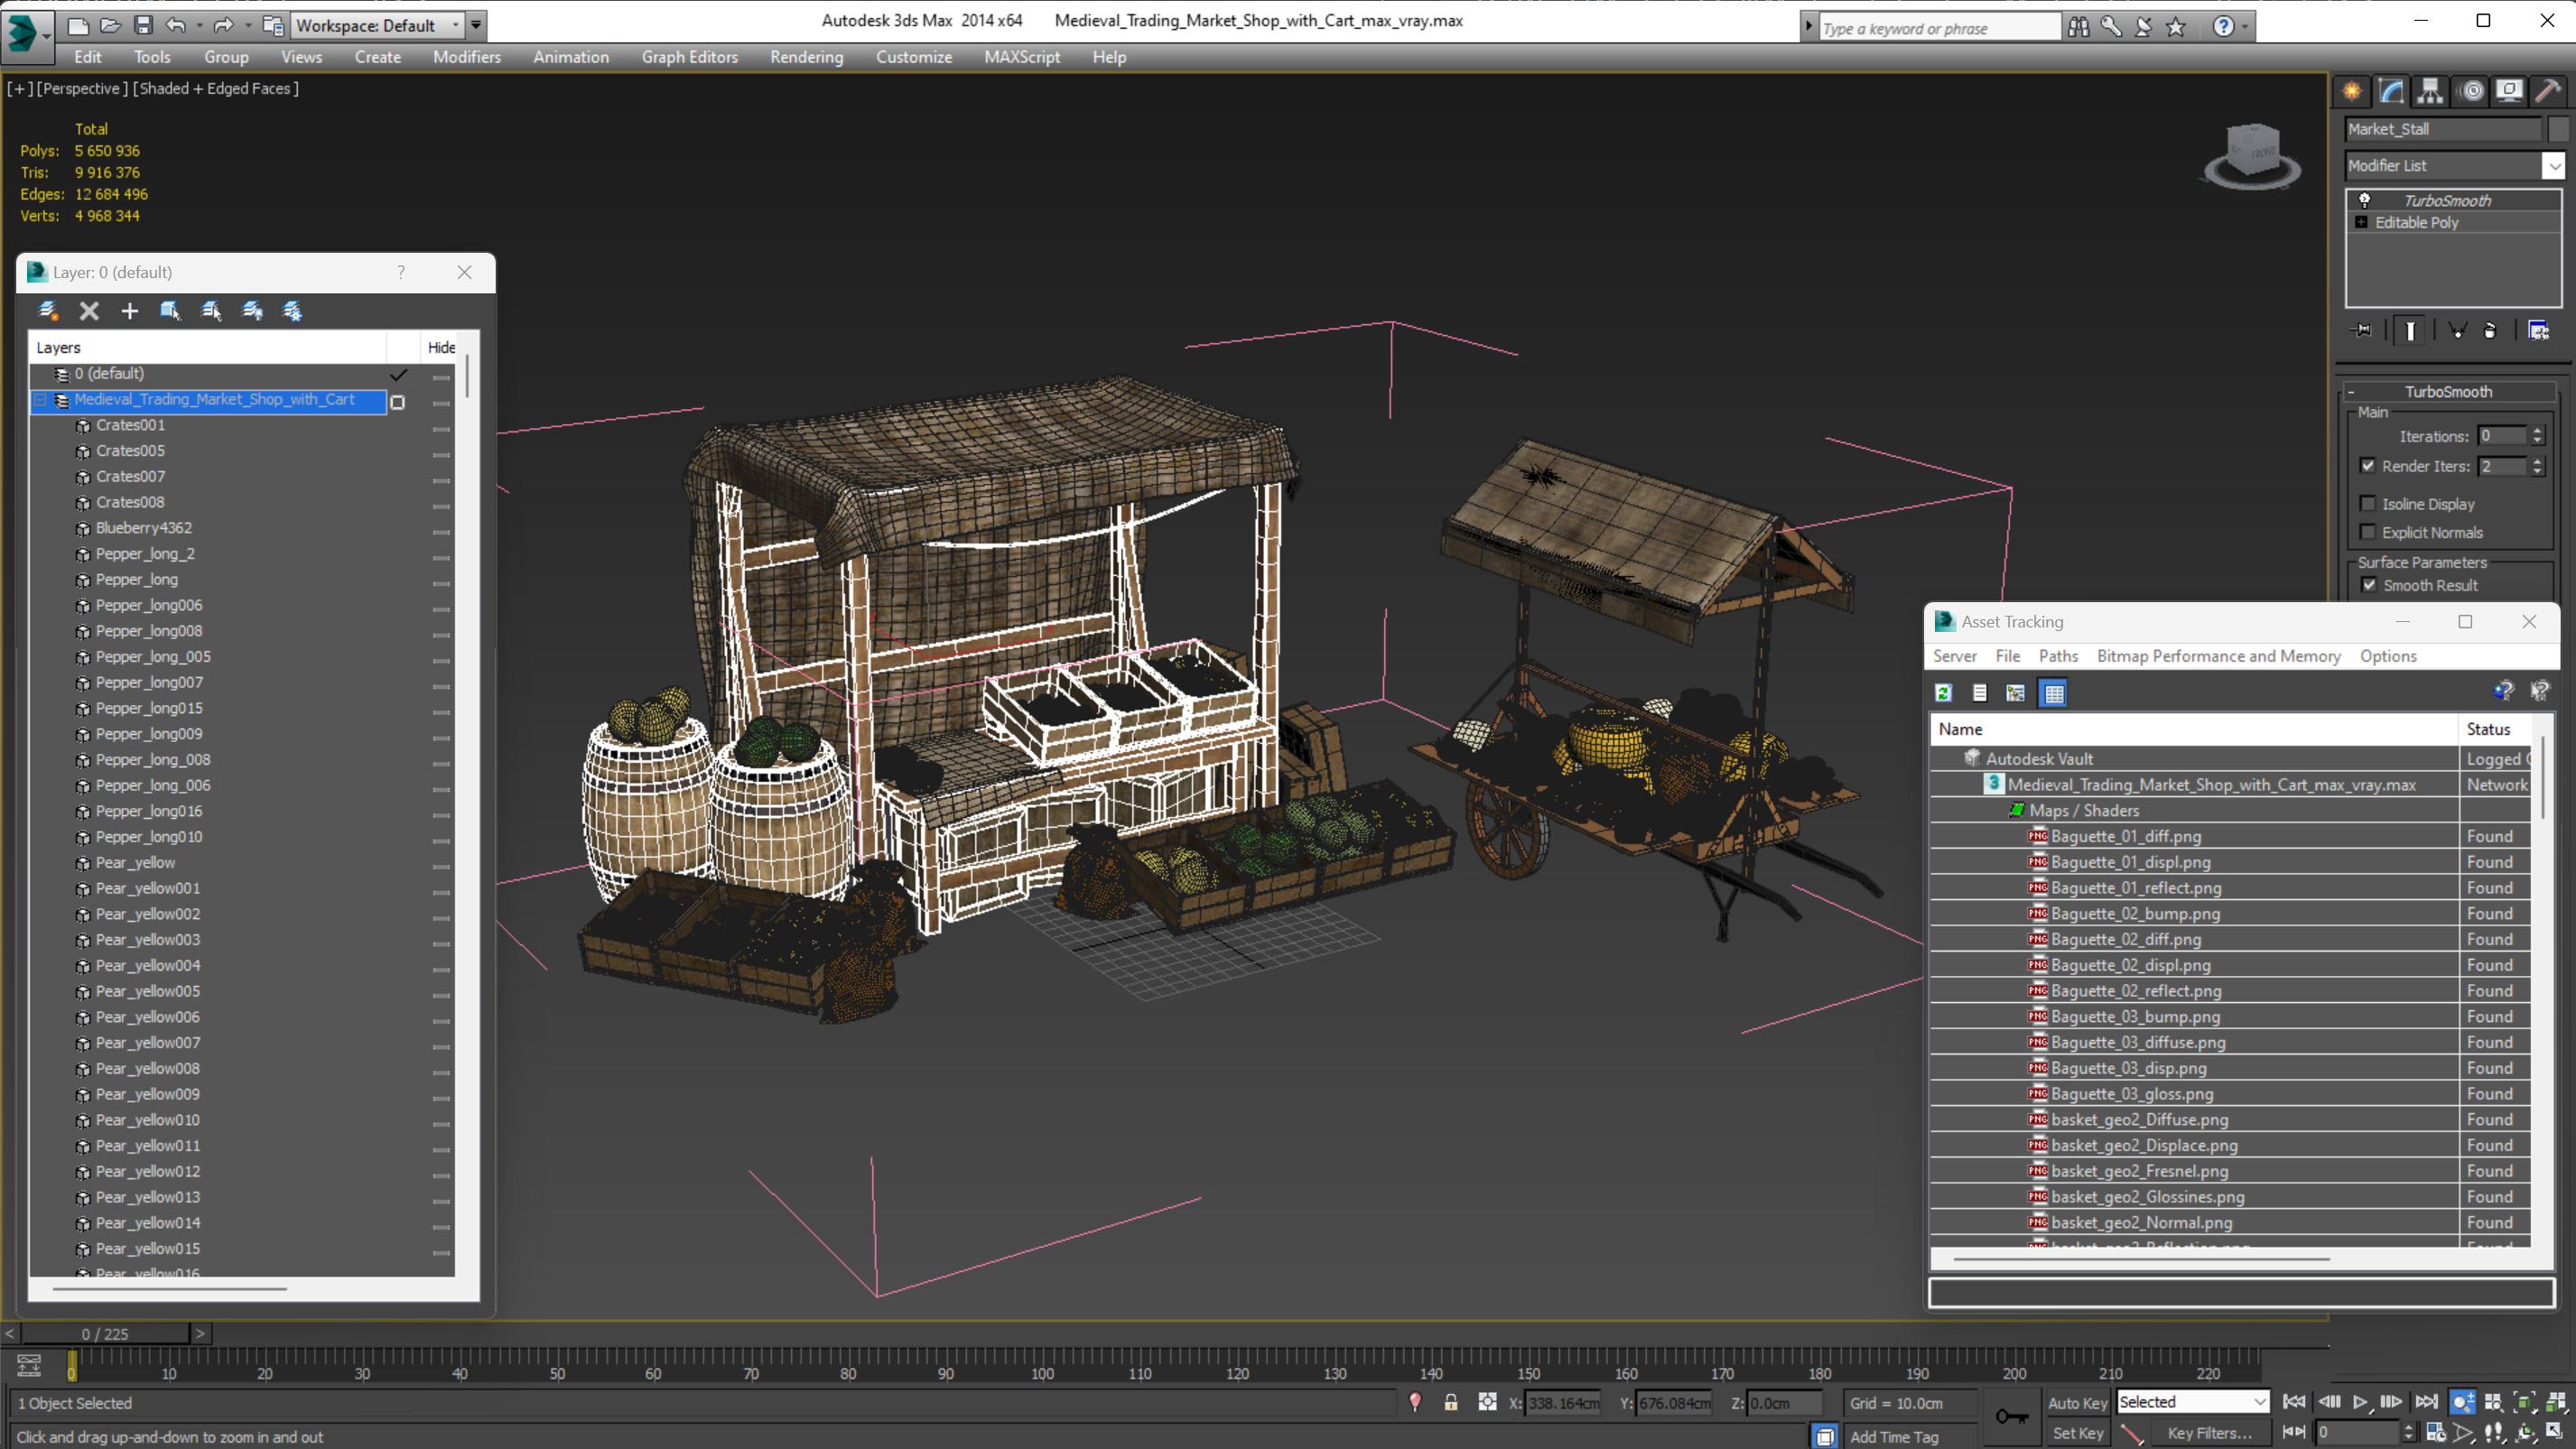Open Graph Editors menu
2576x1449 pixels.
point(689,57)
